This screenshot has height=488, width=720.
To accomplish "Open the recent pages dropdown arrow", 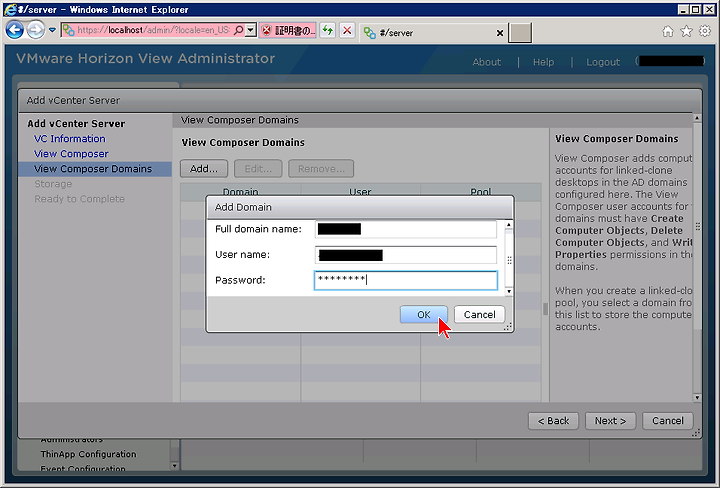I will pos(52,30).
